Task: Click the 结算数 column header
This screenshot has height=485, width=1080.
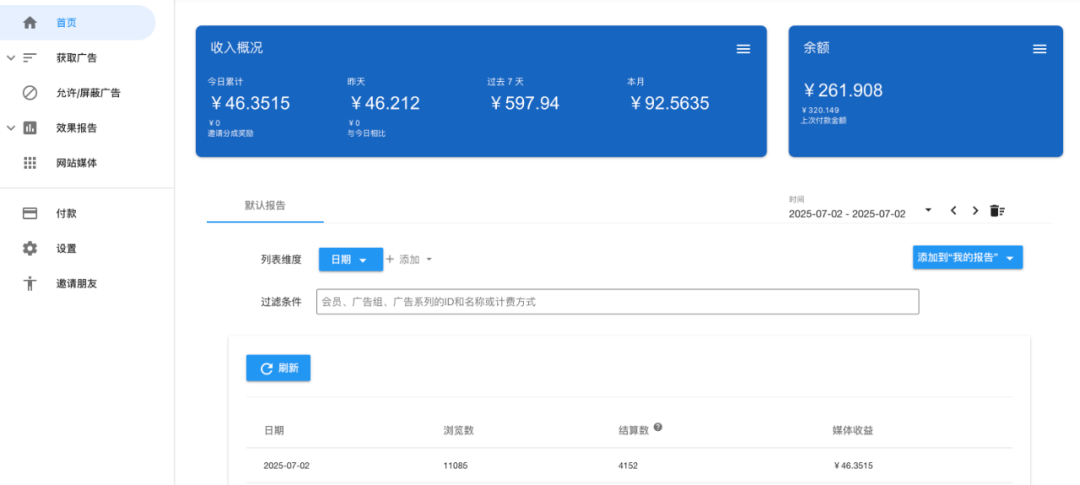Action: tap(634, 431)
